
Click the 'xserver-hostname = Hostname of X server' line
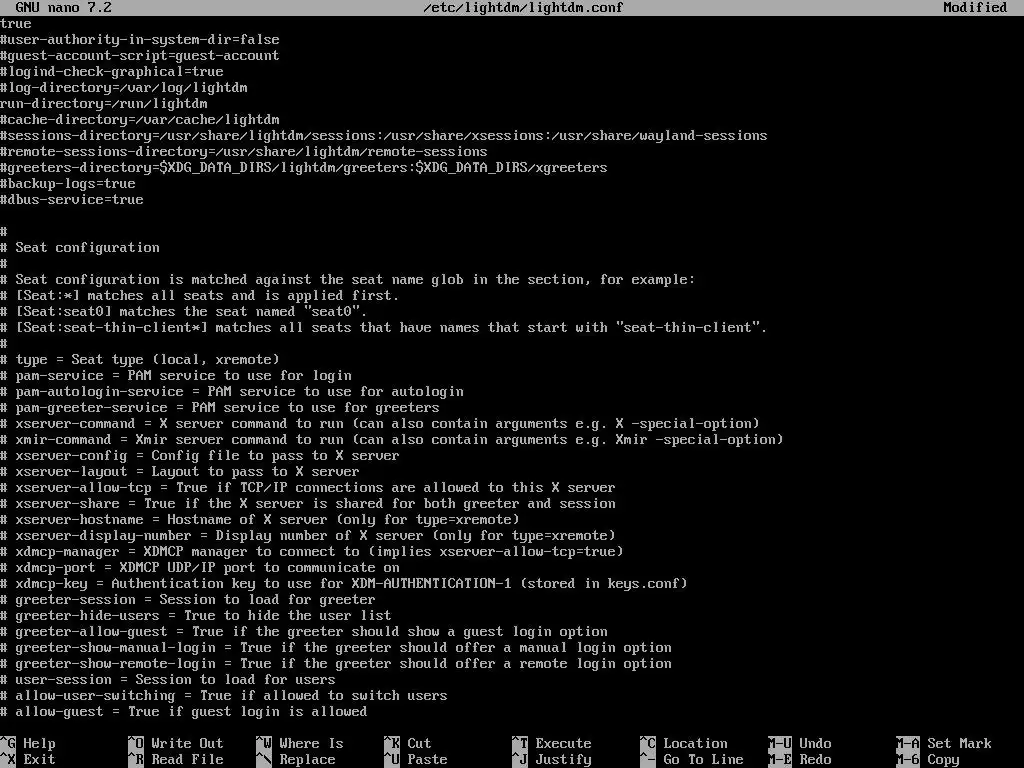pos(260,519)
